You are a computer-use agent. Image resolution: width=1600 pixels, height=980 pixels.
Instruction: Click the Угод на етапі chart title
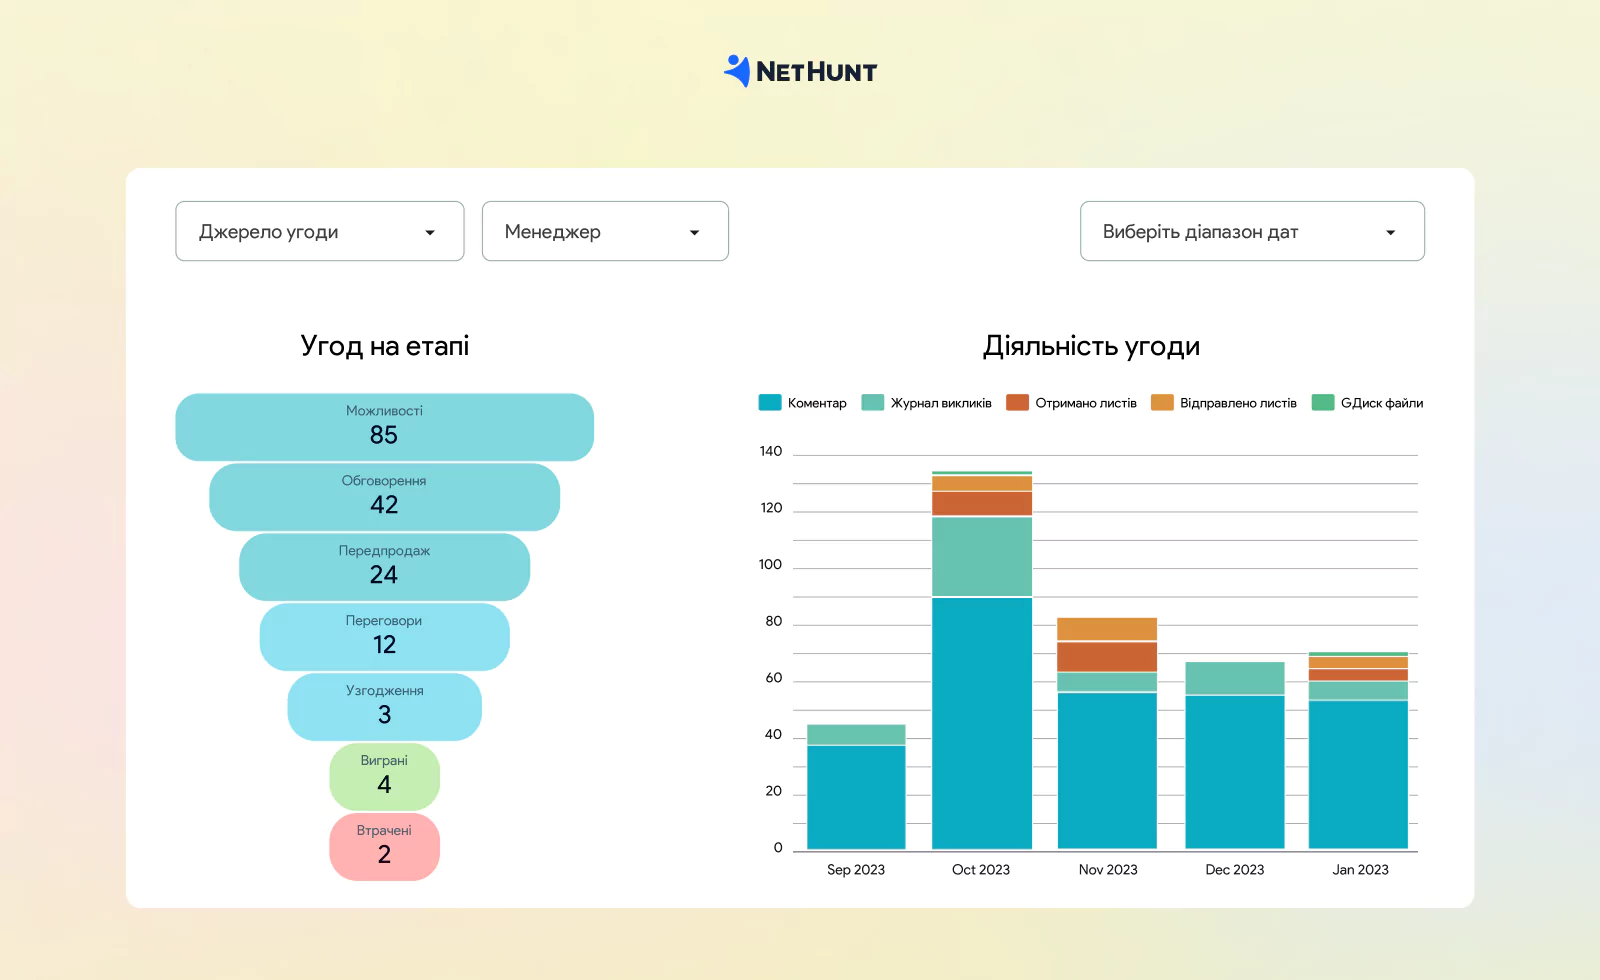click(385, 346)
